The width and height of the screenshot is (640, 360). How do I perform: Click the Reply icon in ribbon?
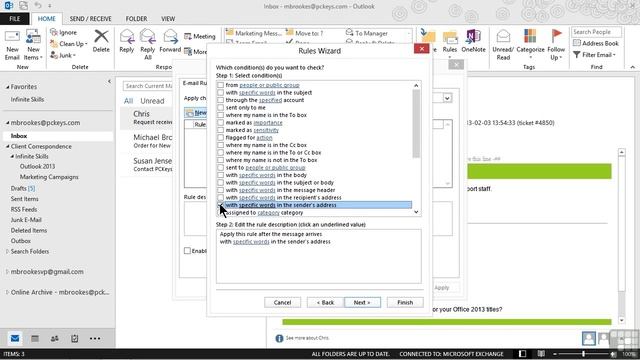coord(127,36)
